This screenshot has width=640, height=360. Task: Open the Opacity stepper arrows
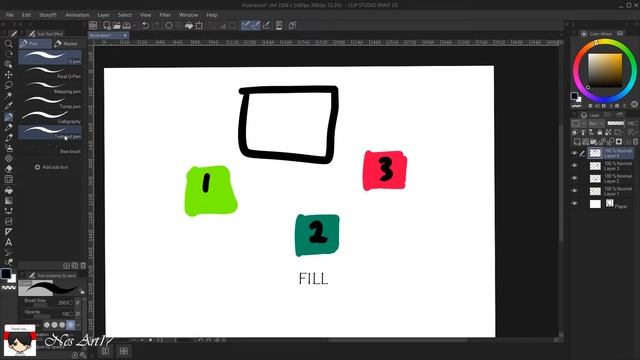point(72,314)
